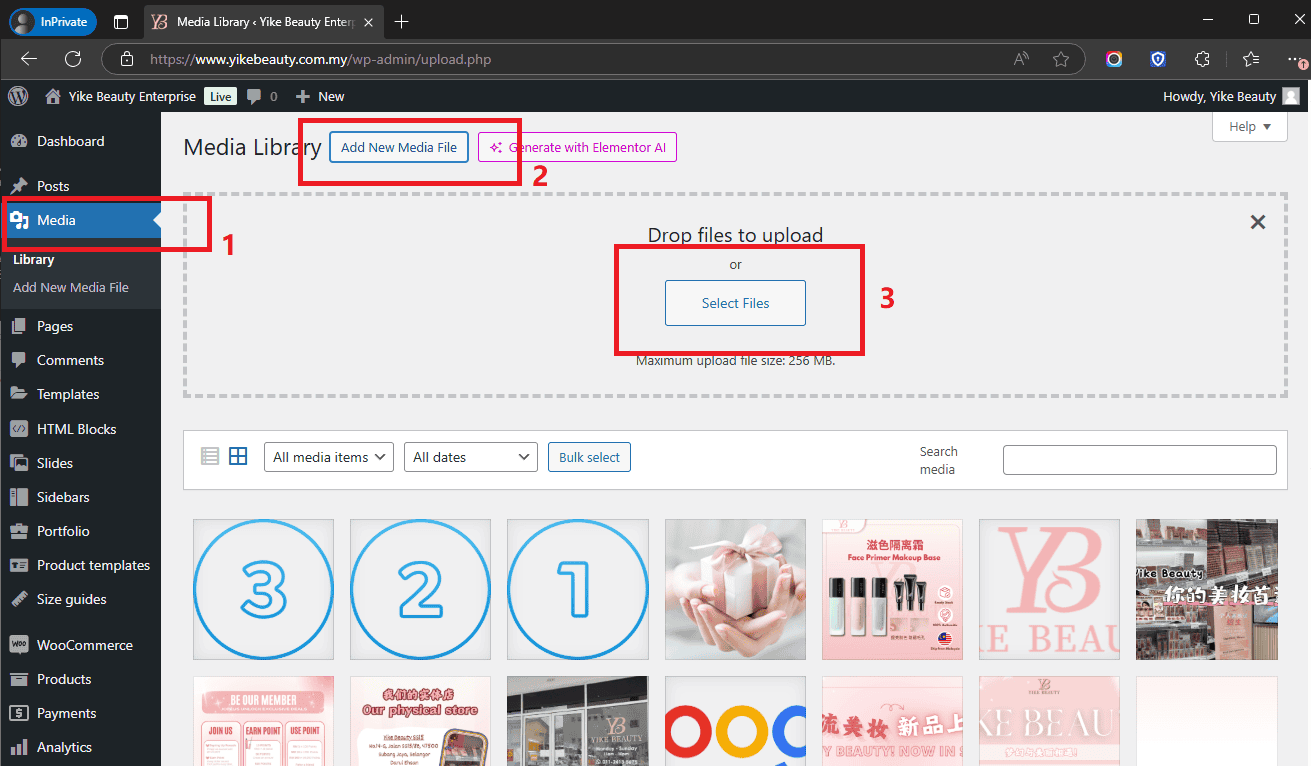Open the tab actions menu icon

pyautogui.click(x=121, y=21)
